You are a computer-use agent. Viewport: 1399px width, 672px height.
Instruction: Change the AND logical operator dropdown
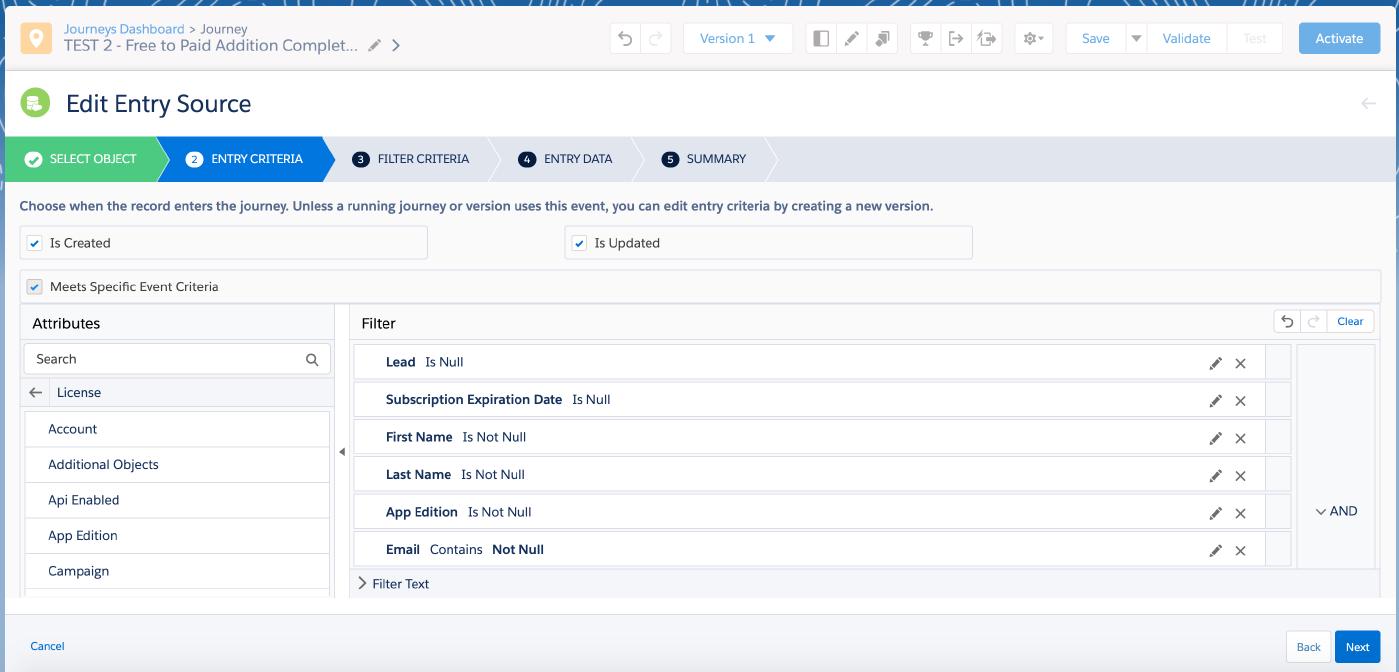click(1336, 511)
